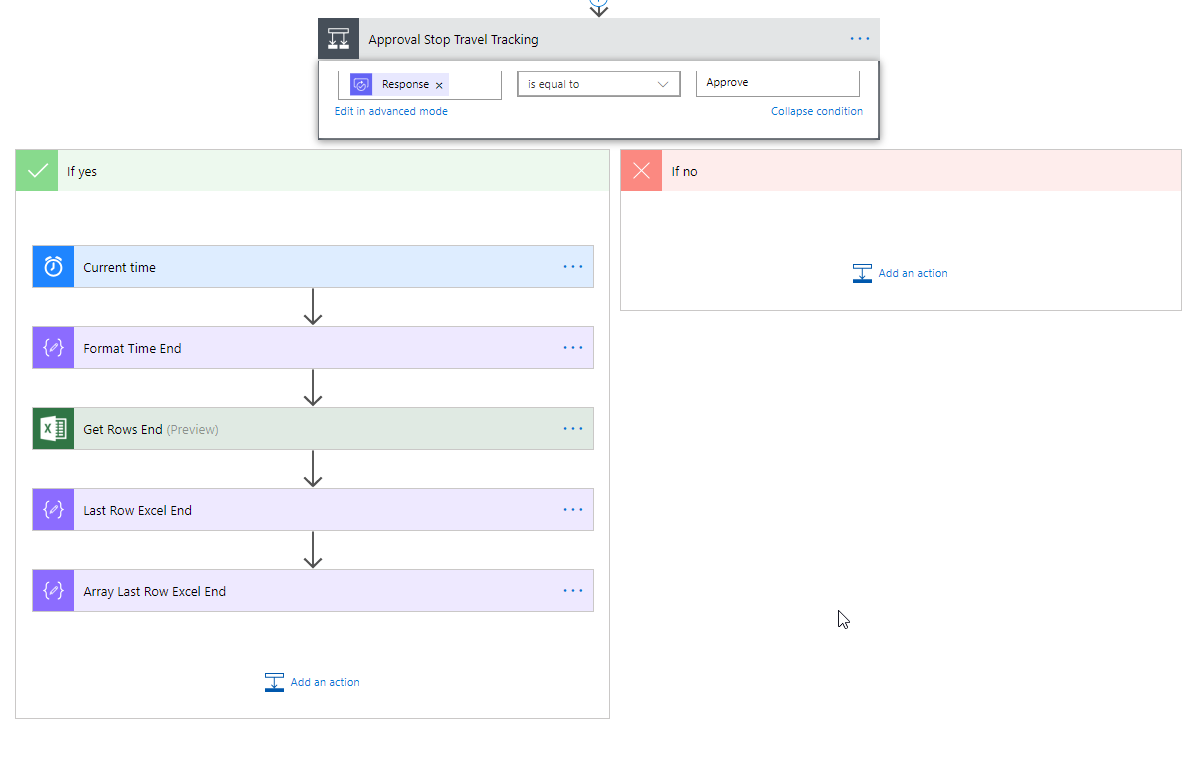
Task: Click the Approve value input field
Action: tap(777, 83)
